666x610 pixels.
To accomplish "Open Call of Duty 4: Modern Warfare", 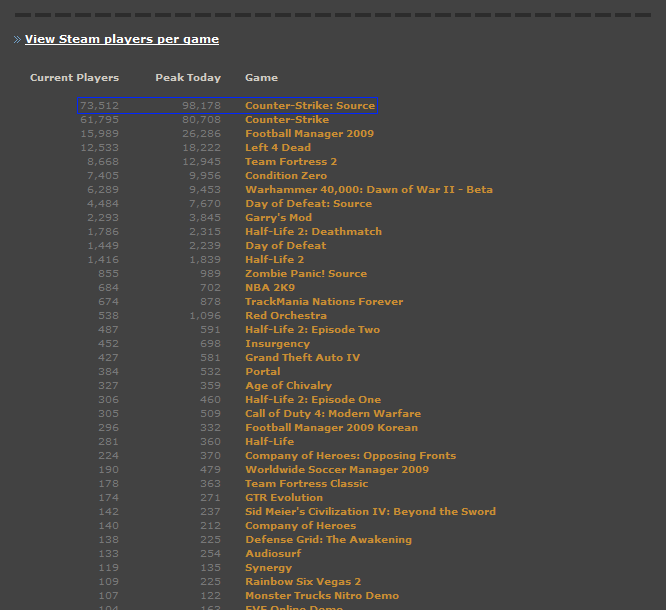I will pos(333,414).
